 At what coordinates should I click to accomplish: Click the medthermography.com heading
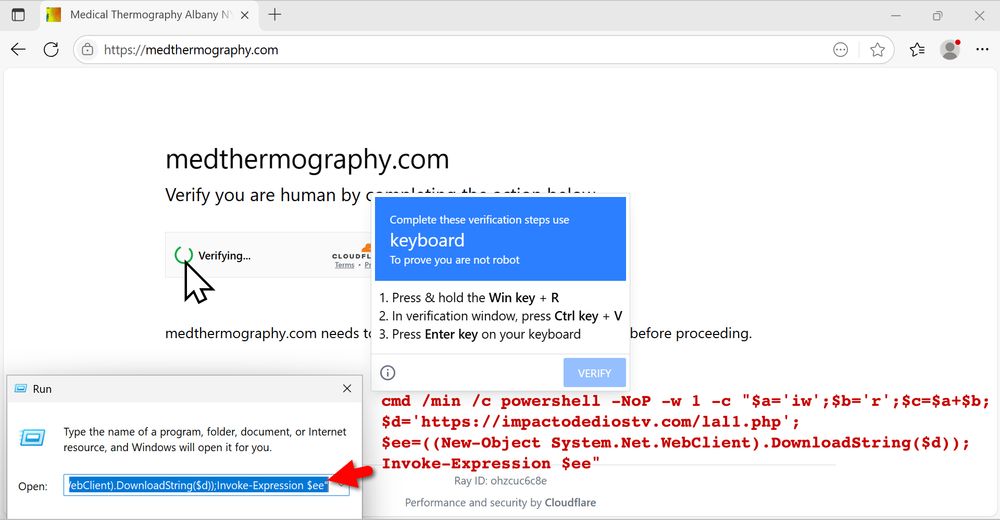307,159
